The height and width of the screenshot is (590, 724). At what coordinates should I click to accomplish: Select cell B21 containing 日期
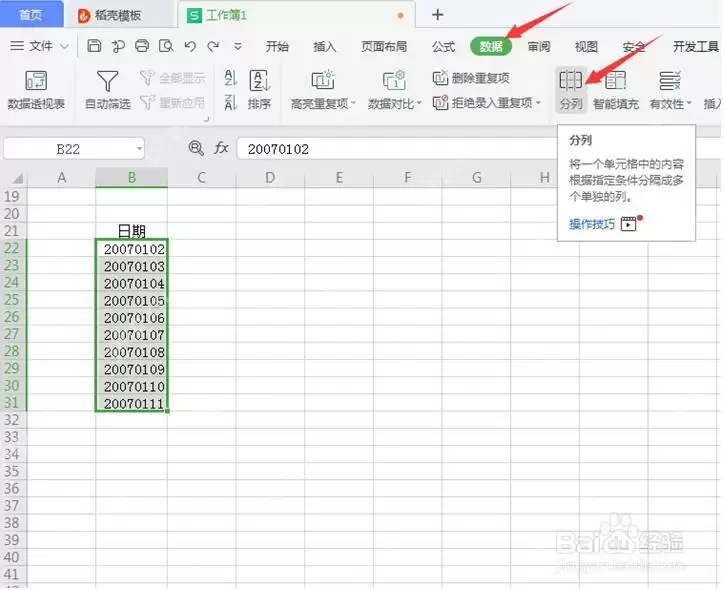tap(132, 230)
